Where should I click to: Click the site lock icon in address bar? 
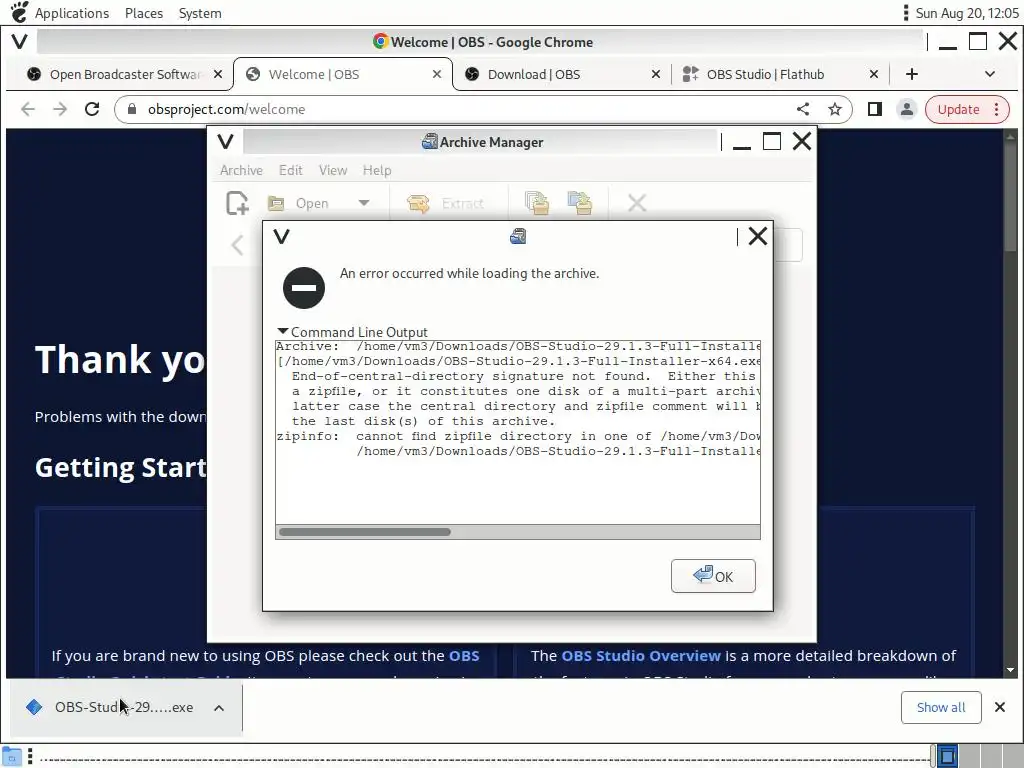coord(132,109)
